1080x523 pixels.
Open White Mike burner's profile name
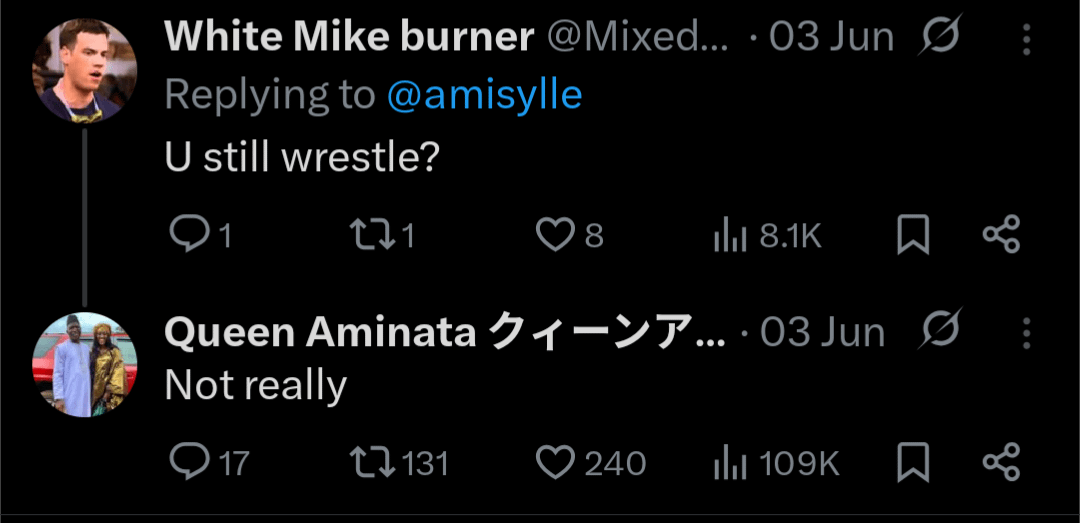(348, 38)
